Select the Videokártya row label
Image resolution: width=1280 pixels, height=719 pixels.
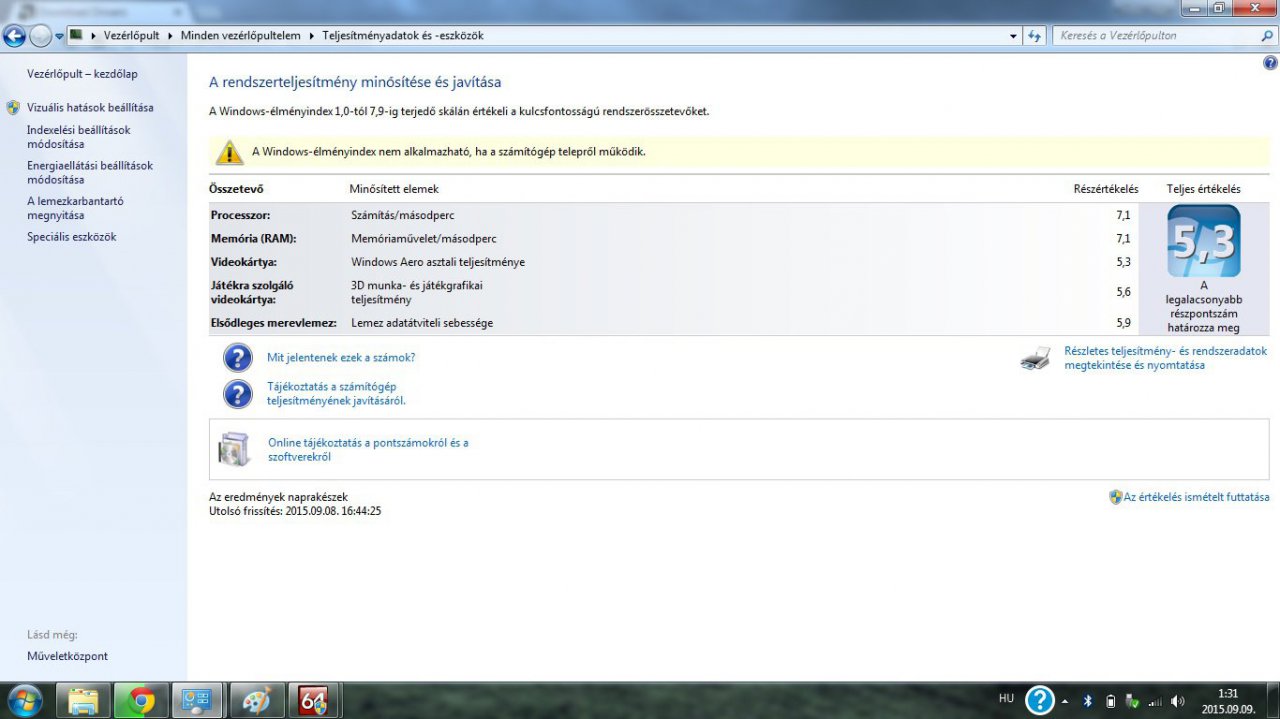pos(242,262)
